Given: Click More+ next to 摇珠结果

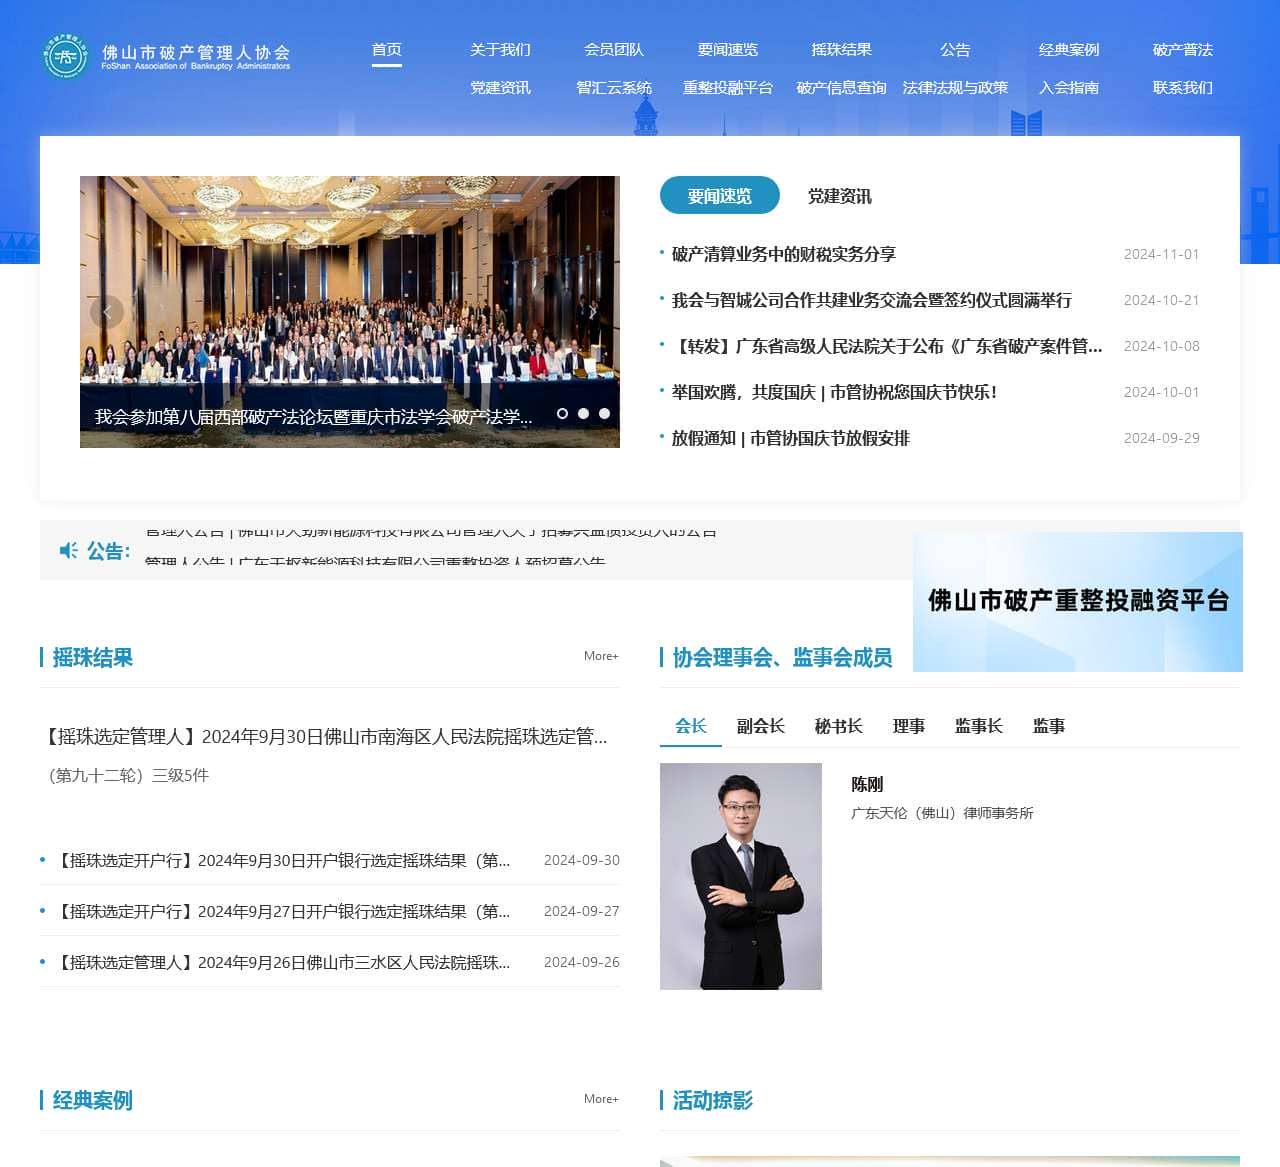Looking at the screenshot, I should pos(601,656).
